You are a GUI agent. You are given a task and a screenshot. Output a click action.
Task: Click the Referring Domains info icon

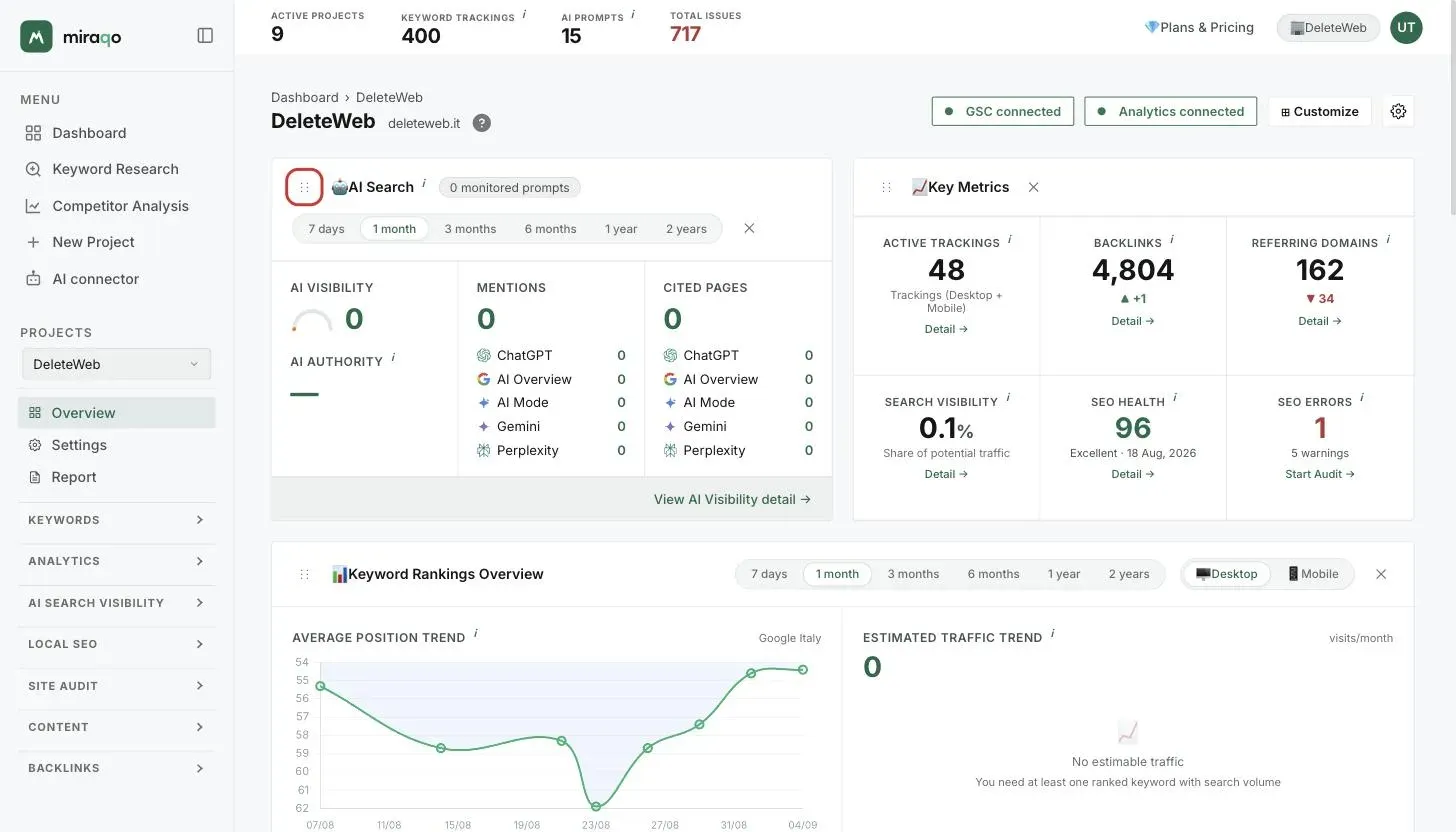(x=1388, y=240)
